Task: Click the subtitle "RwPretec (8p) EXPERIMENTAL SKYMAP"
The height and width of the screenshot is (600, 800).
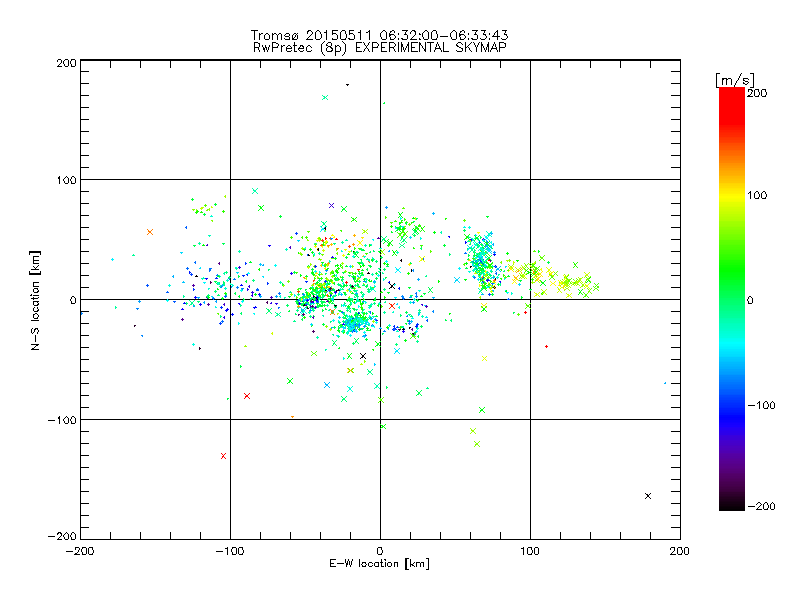Action: [x=380, y=48]
